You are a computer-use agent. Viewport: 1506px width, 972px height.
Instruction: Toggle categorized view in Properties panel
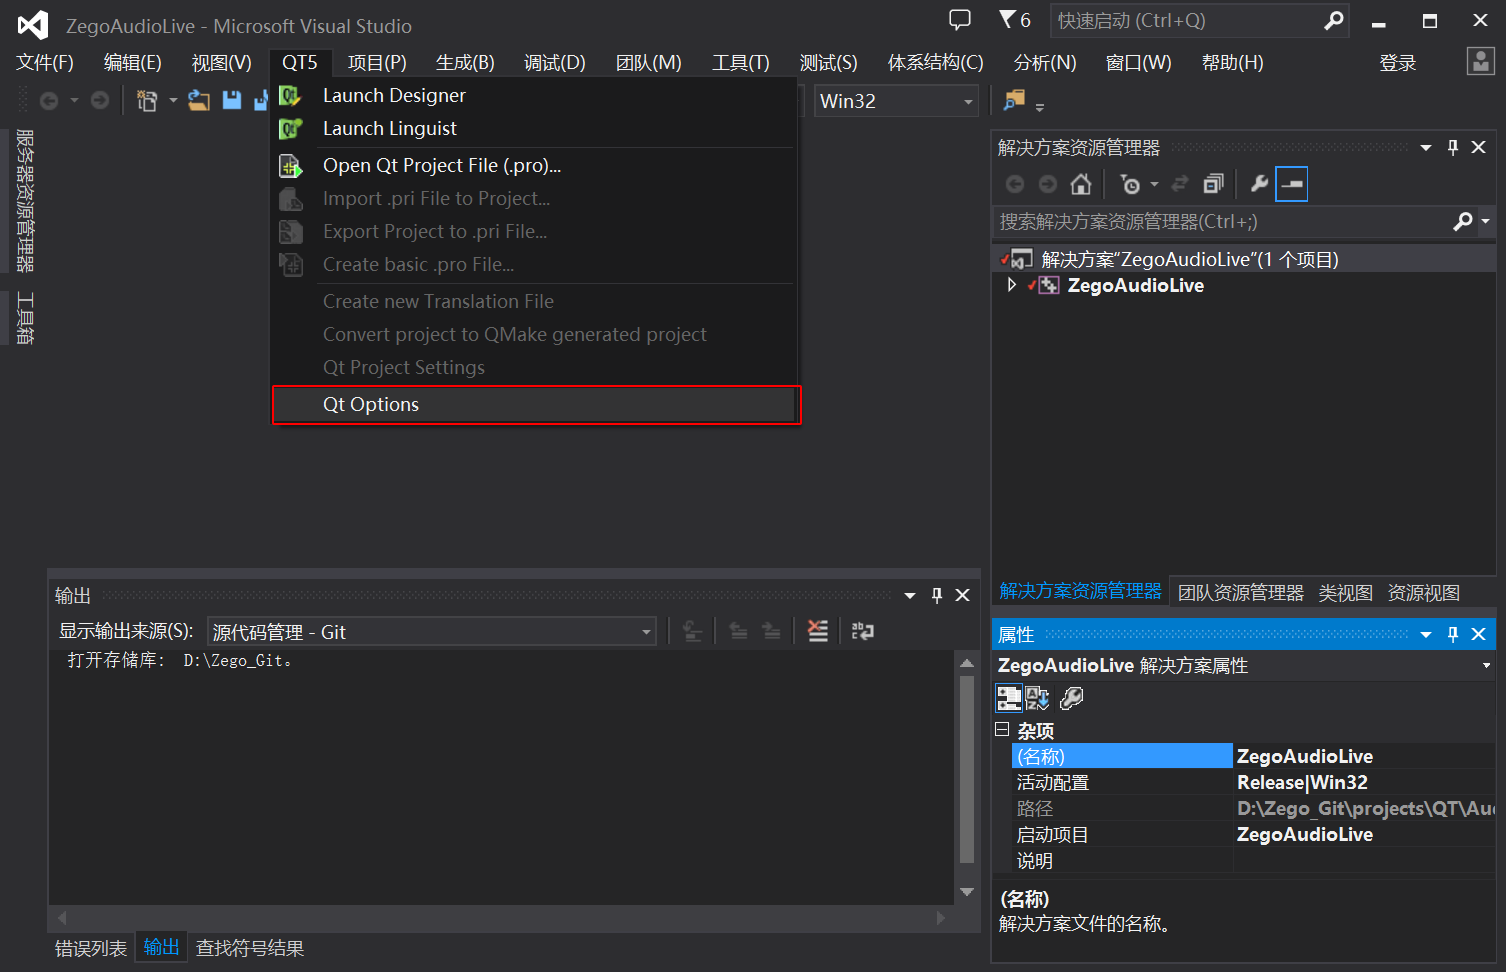pyautogui.click(x=1009, y=698)
